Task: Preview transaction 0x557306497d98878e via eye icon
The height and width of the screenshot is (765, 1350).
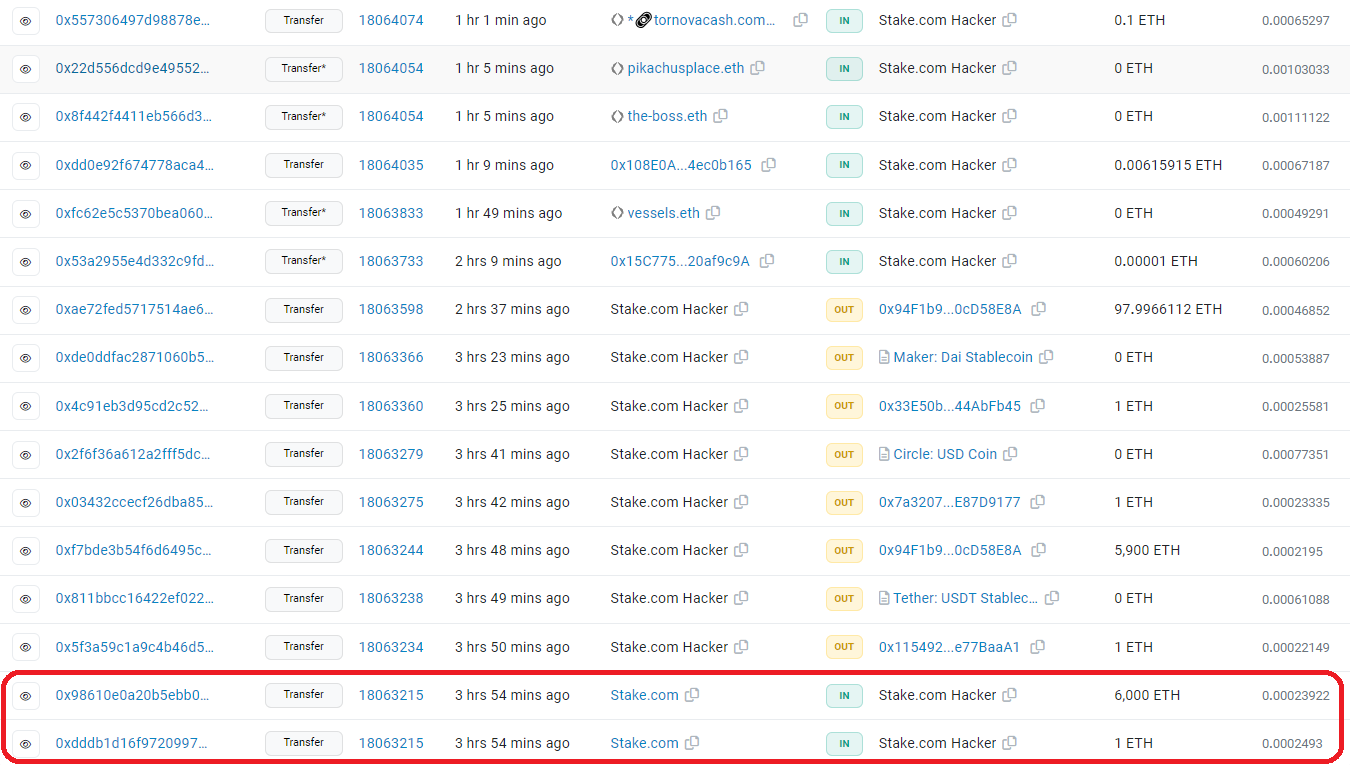Action: 26,20
